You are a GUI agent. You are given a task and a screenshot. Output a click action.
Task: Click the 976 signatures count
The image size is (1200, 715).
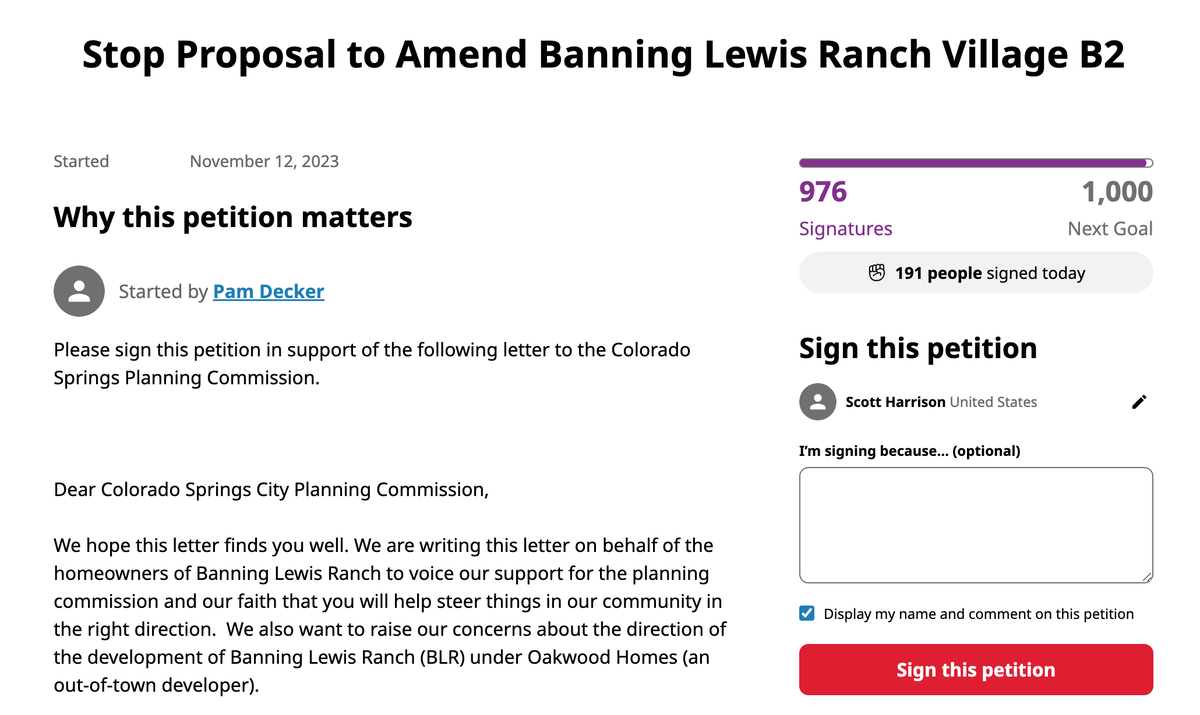point(823,192)
